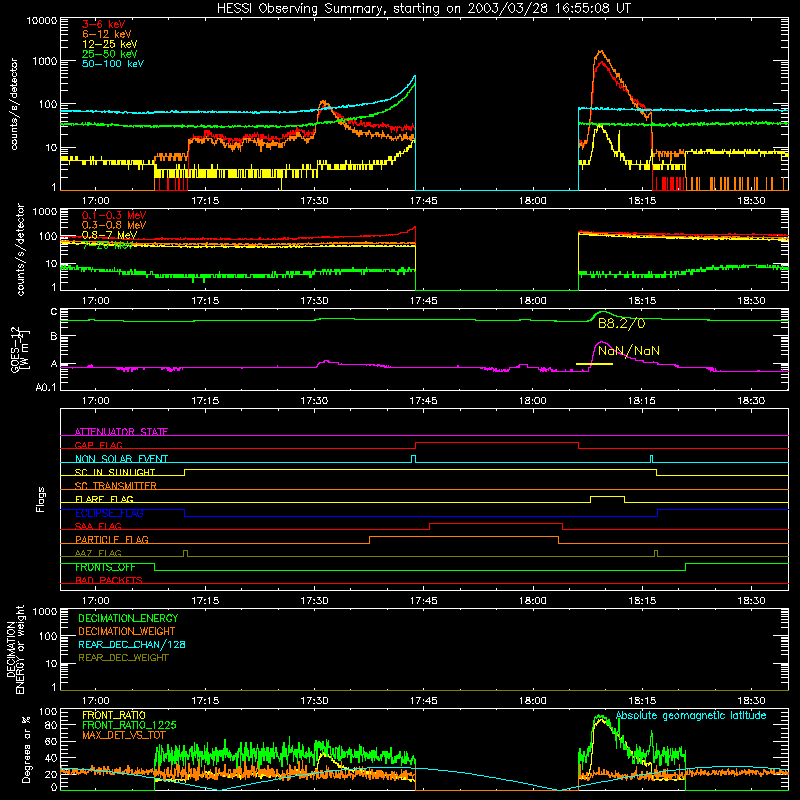Viewport: 800px width, 800px height.
Task: Select the NON_SOLAR_EVENT flag label
Action: (x=121, y=459)
